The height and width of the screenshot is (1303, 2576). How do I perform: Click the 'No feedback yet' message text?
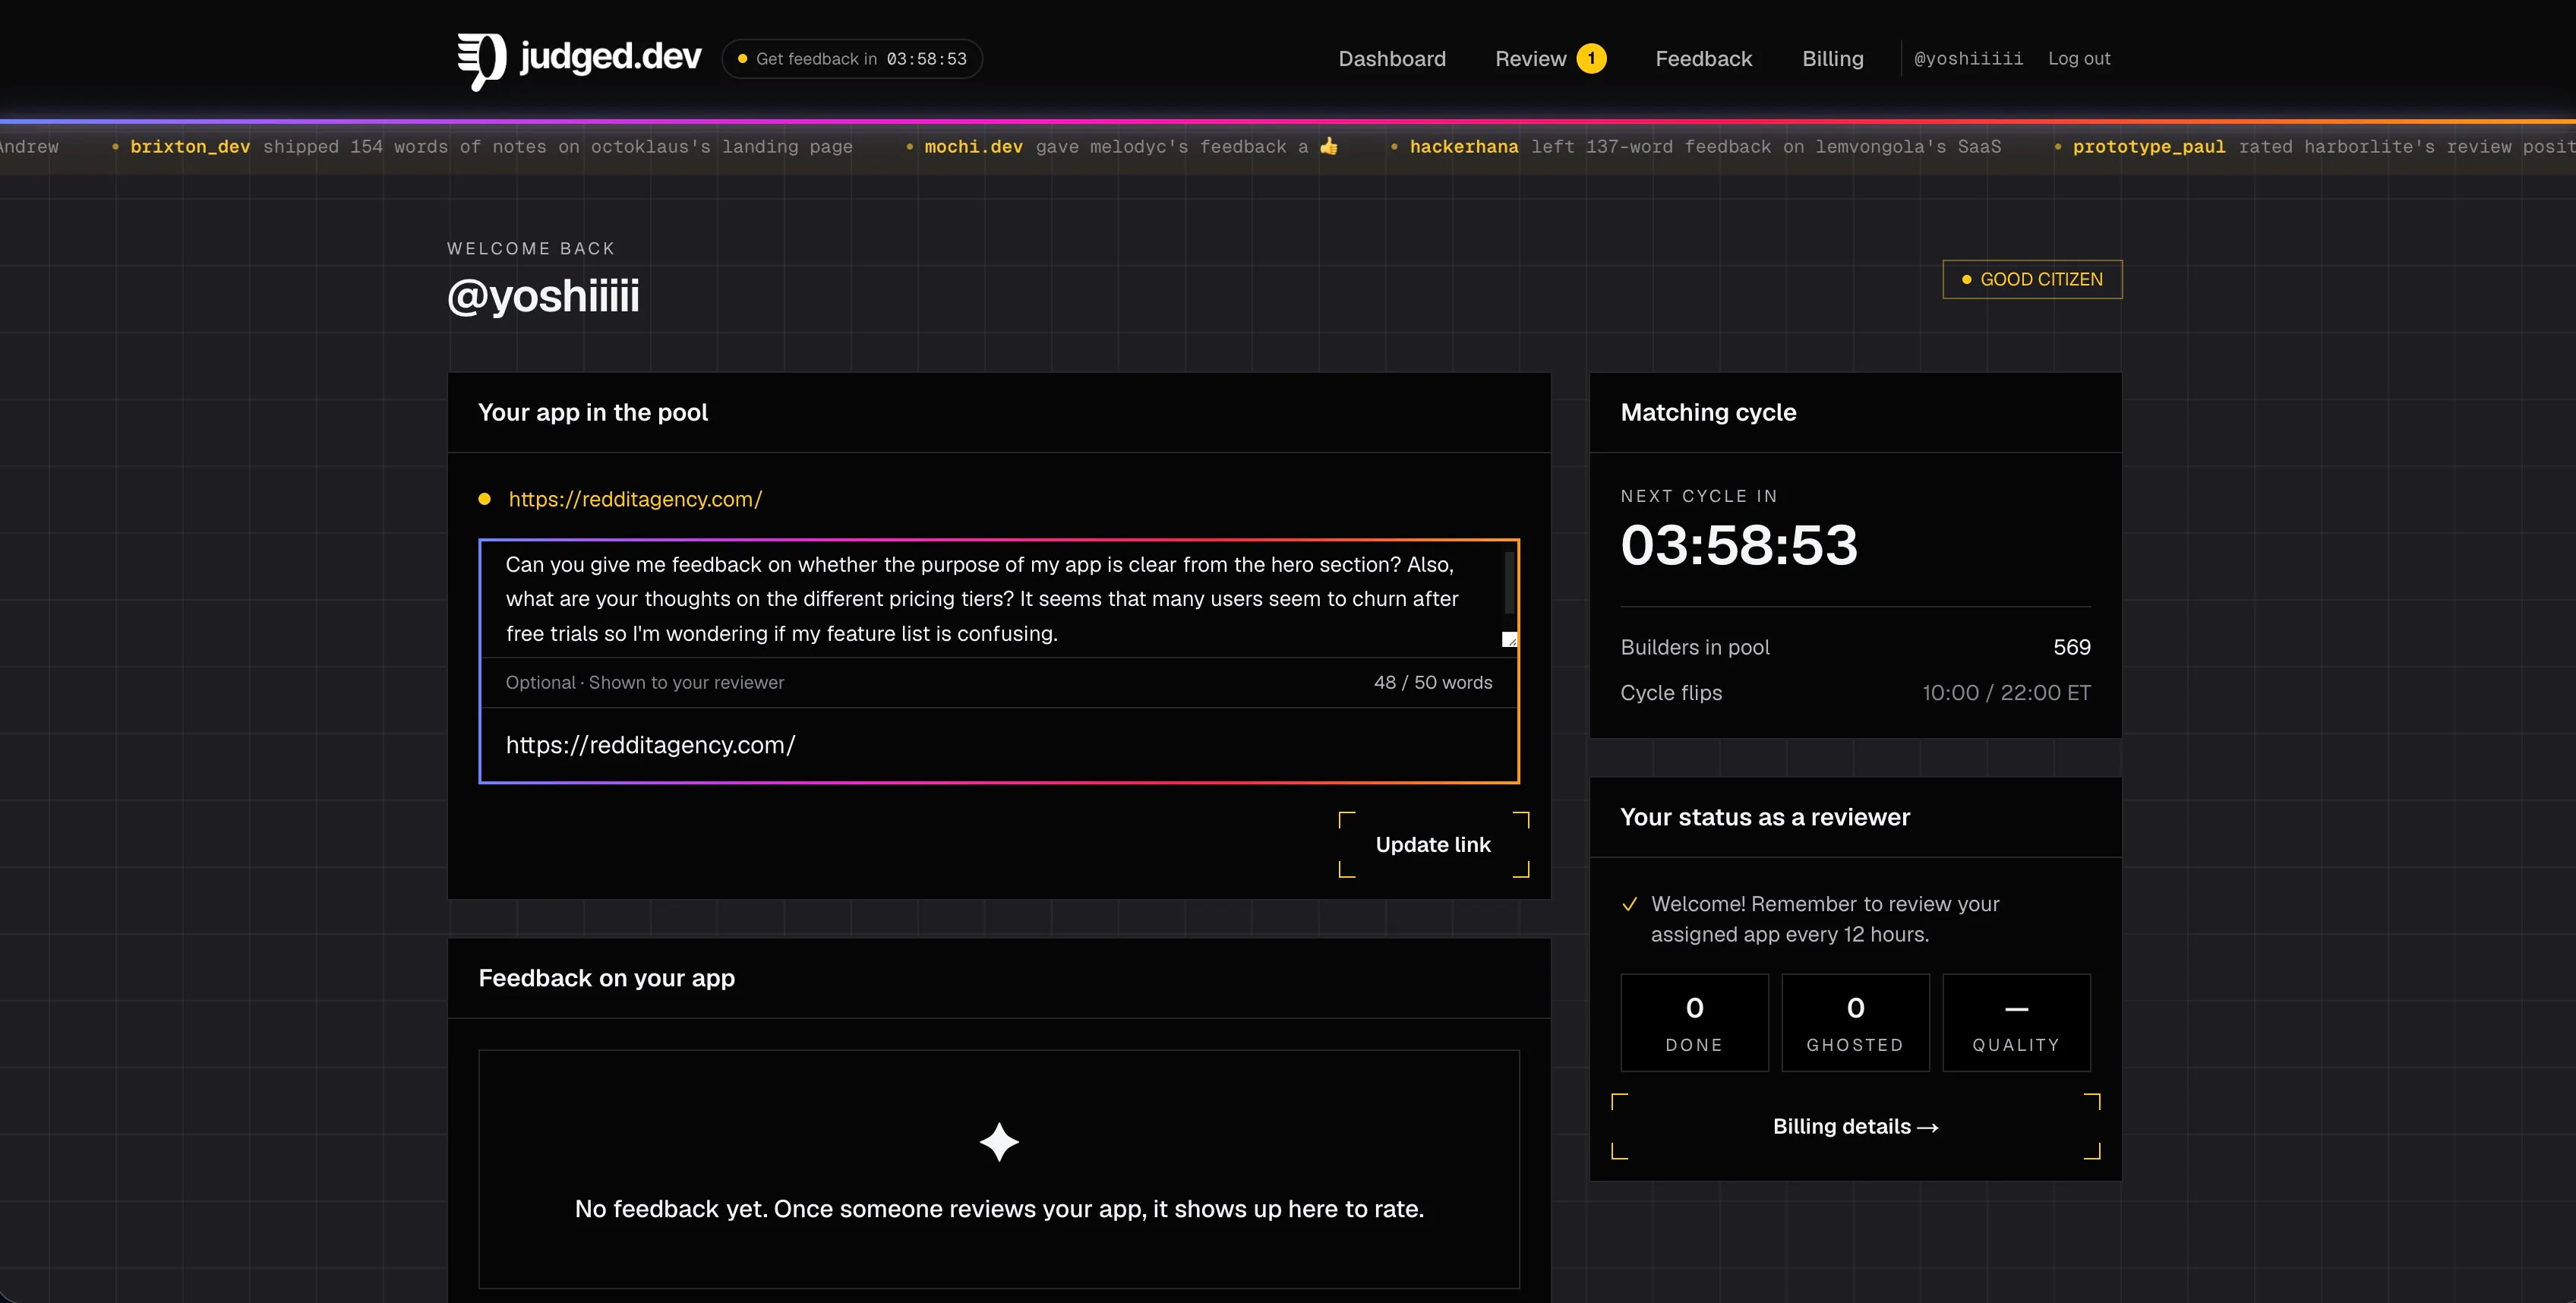999,1209
